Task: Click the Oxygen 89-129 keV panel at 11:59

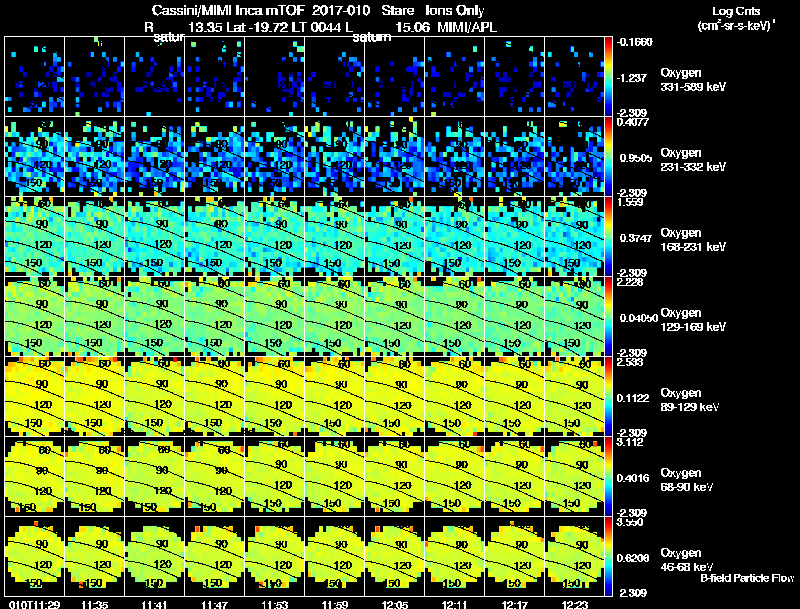Action: [x=335, y=396]
